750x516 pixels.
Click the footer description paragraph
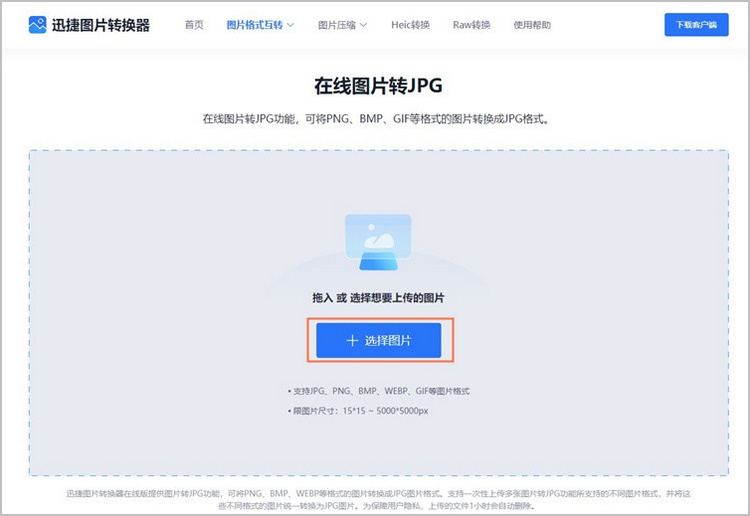378,499
